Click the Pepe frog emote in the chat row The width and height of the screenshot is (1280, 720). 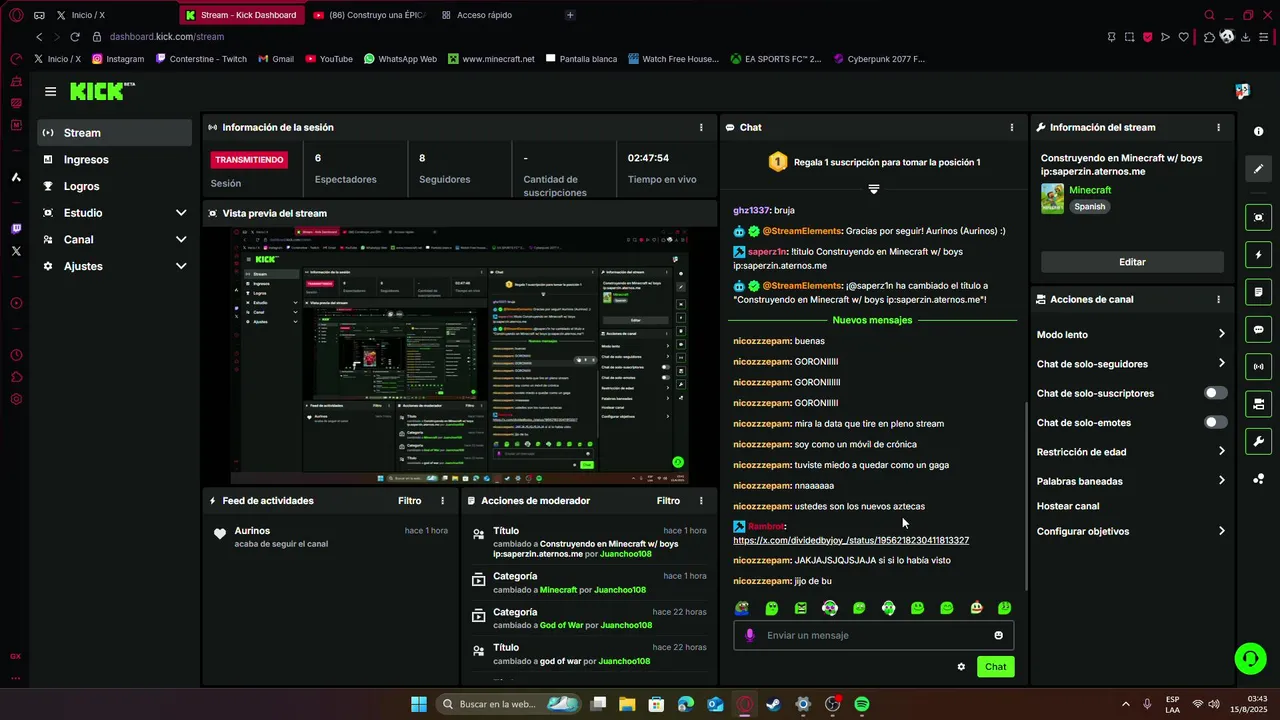(x=742, y=608)
